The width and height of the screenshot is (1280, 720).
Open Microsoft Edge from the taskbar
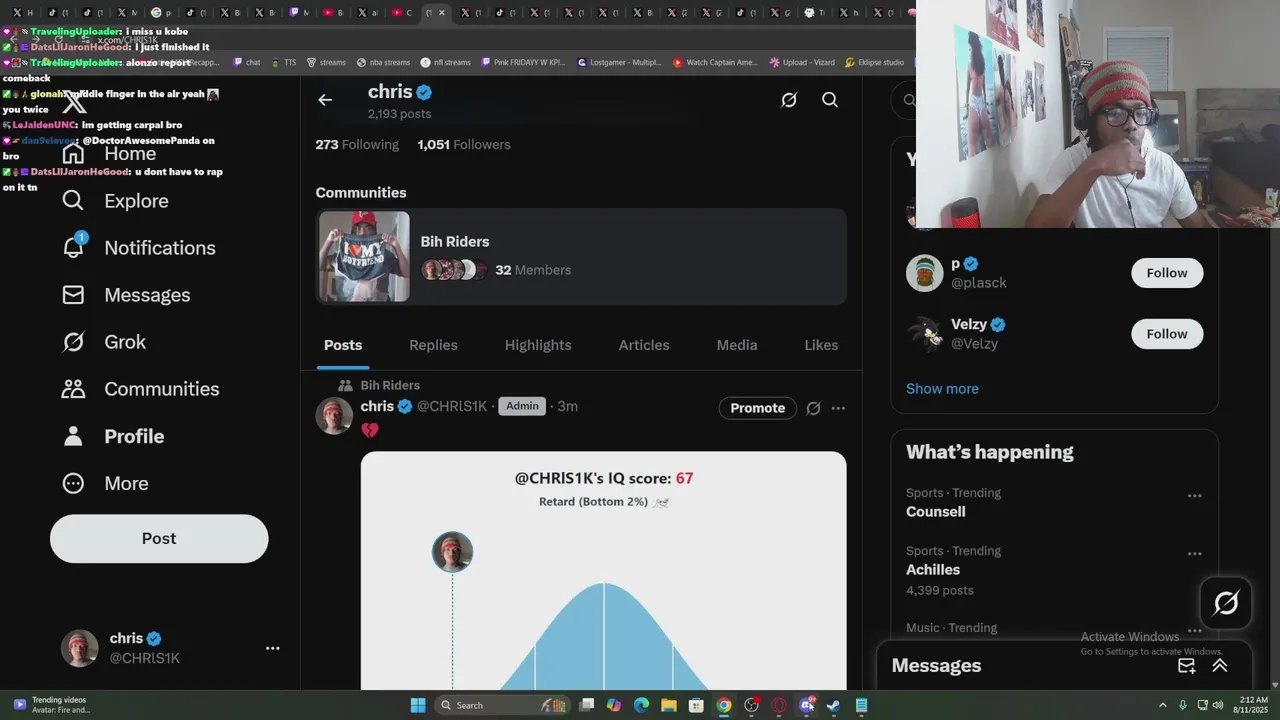point(641,705)
